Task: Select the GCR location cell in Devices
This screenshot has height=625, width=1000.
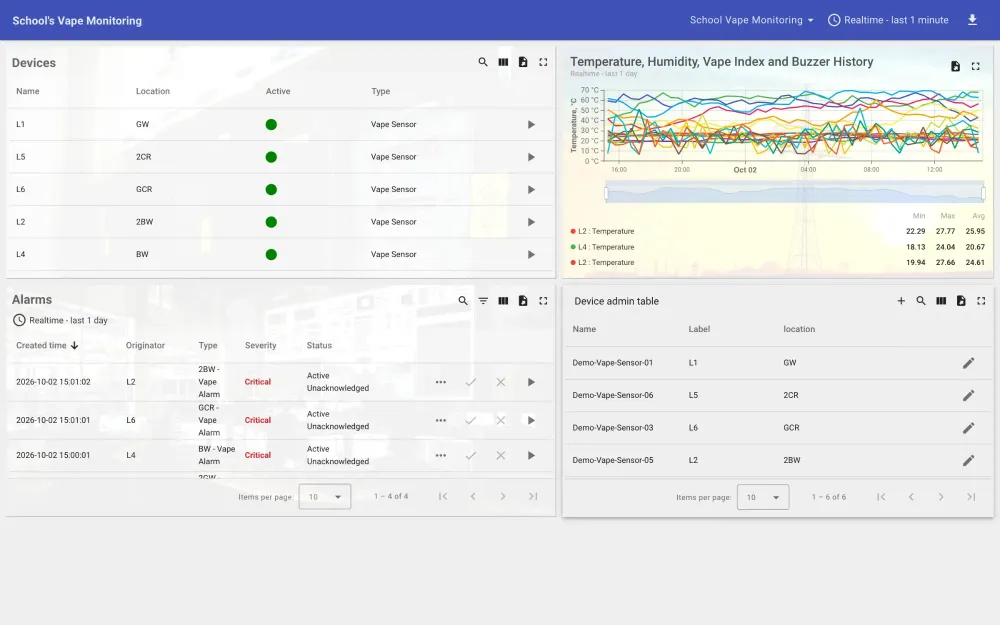Action: tap(144, 189)
